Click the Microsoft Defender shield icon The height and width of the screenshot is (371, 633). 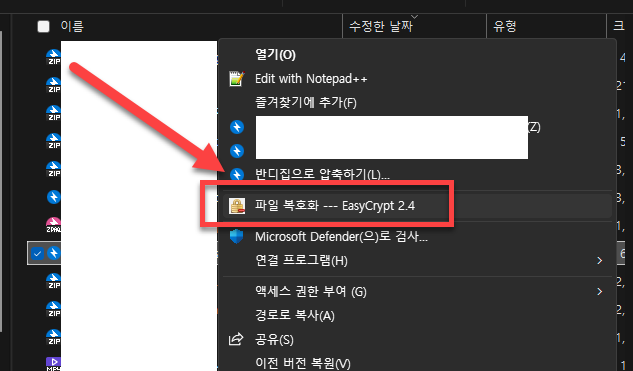[237, 236]
